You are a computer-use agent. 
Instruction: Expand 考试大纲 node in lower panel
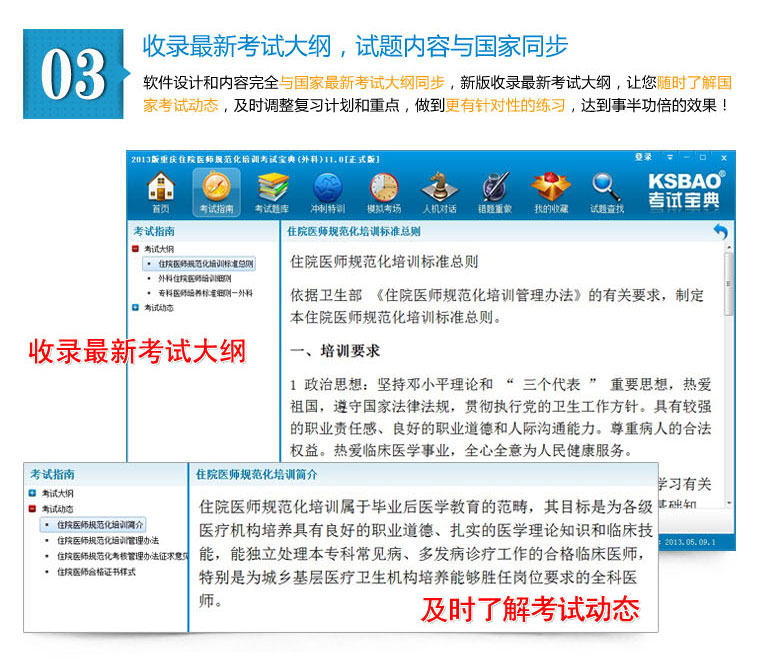point(32,493)
